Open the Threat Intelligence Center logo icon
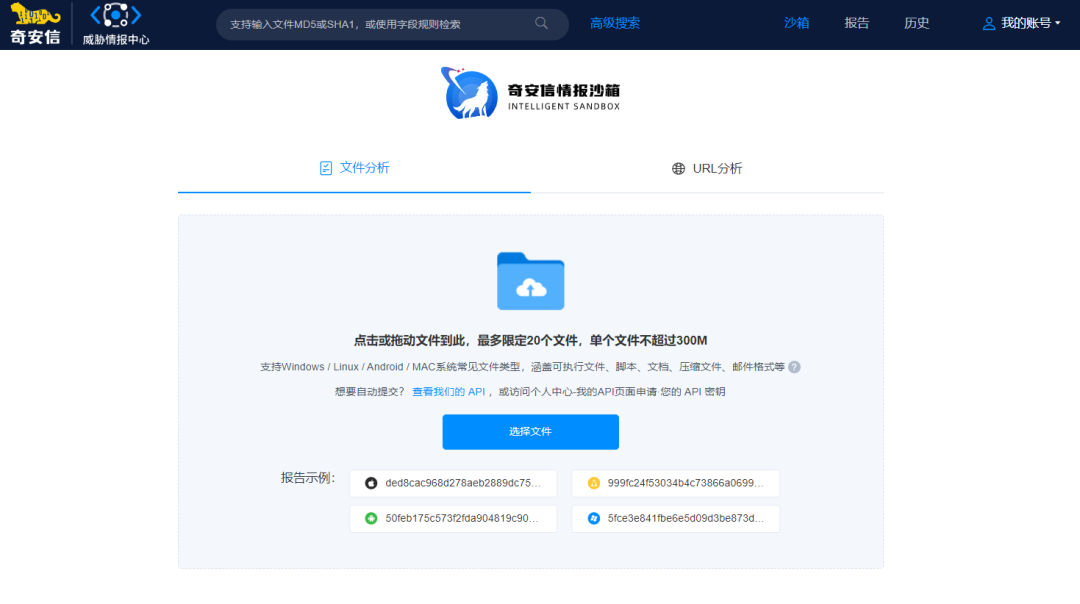This screenshot has width=1080, height=604. point(116,15)
